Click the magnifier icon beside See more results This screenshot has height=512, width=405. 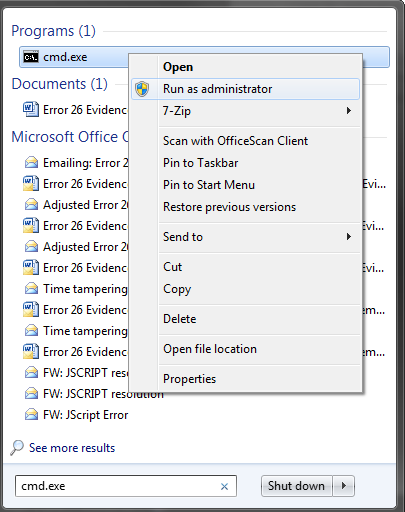pos(17,448)
